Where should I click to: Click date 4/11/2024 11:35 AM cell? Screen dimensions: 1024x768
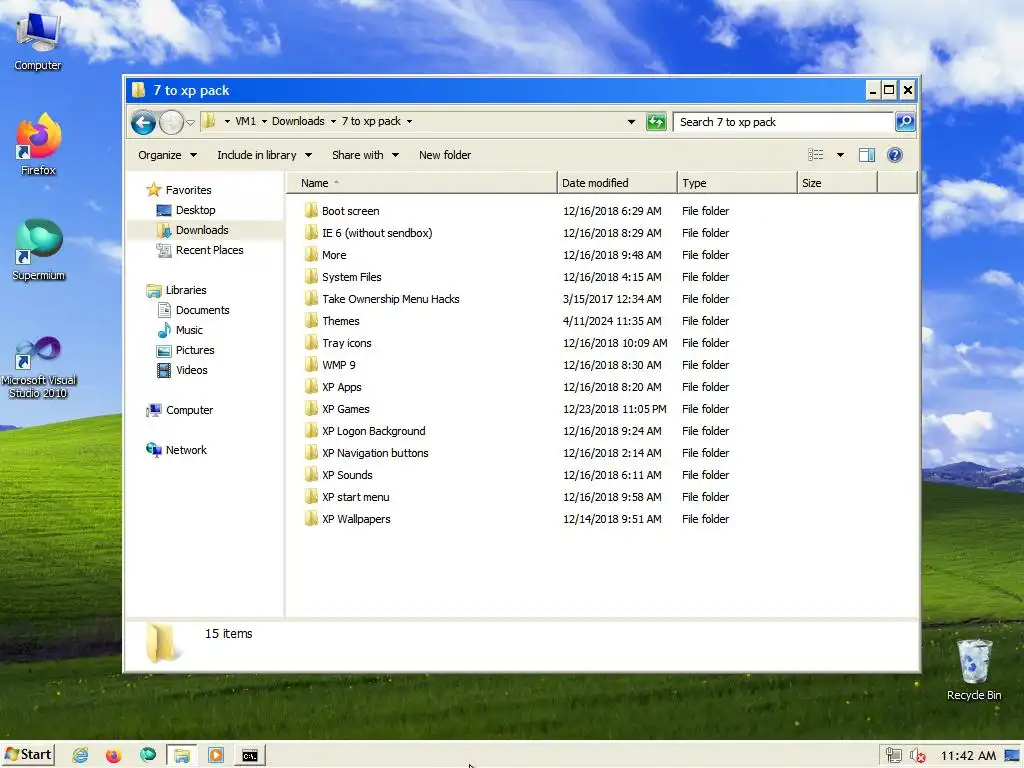click(612, 321)
